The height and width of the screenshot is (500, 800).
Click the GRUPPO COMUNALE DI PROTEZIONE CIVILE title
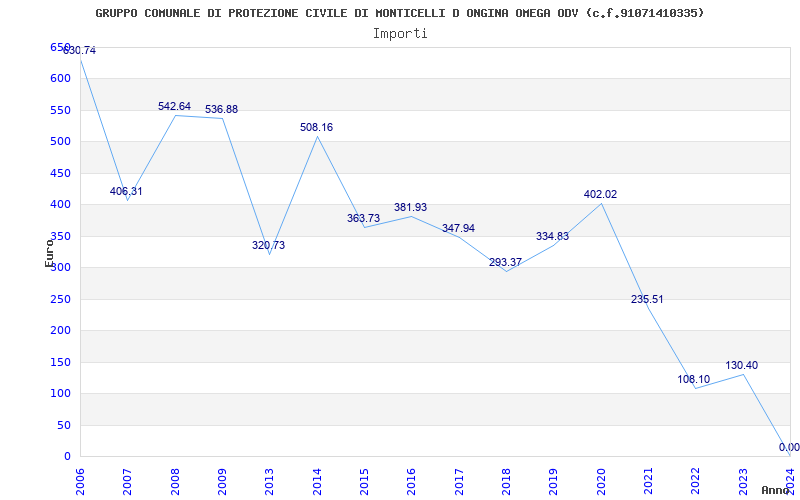[399, 13]
